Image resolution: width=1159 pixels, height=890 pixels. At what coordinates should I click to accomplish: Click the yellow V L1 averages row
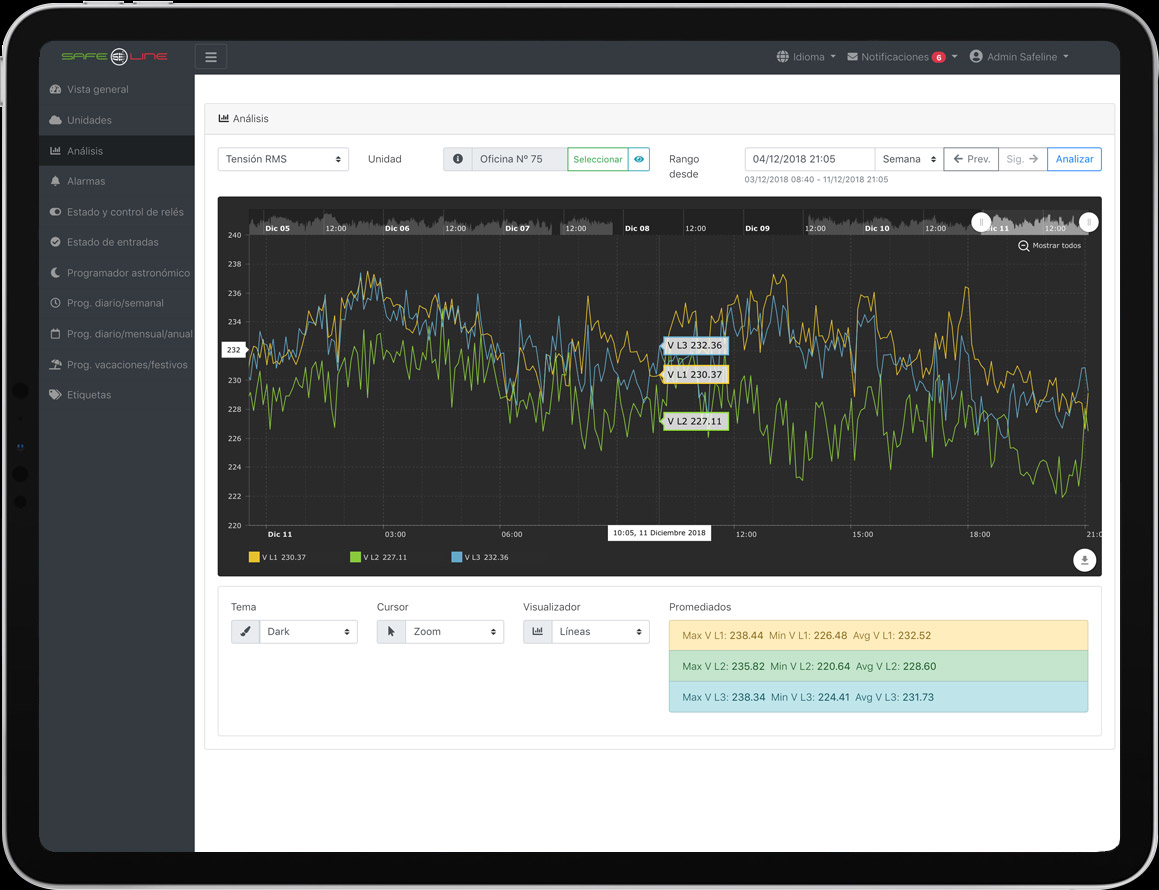tap(878, 636)
